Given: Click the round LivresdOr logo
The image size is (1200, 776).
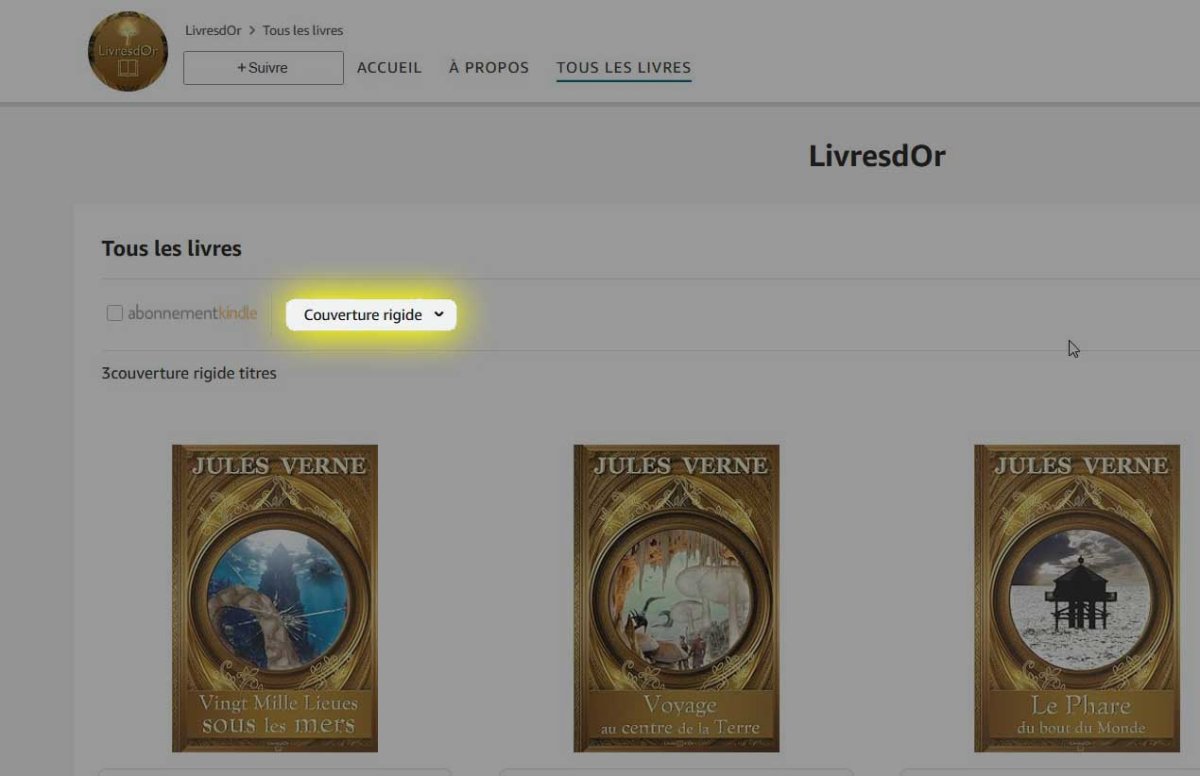Looking at the screenshot, I should 128,52.
